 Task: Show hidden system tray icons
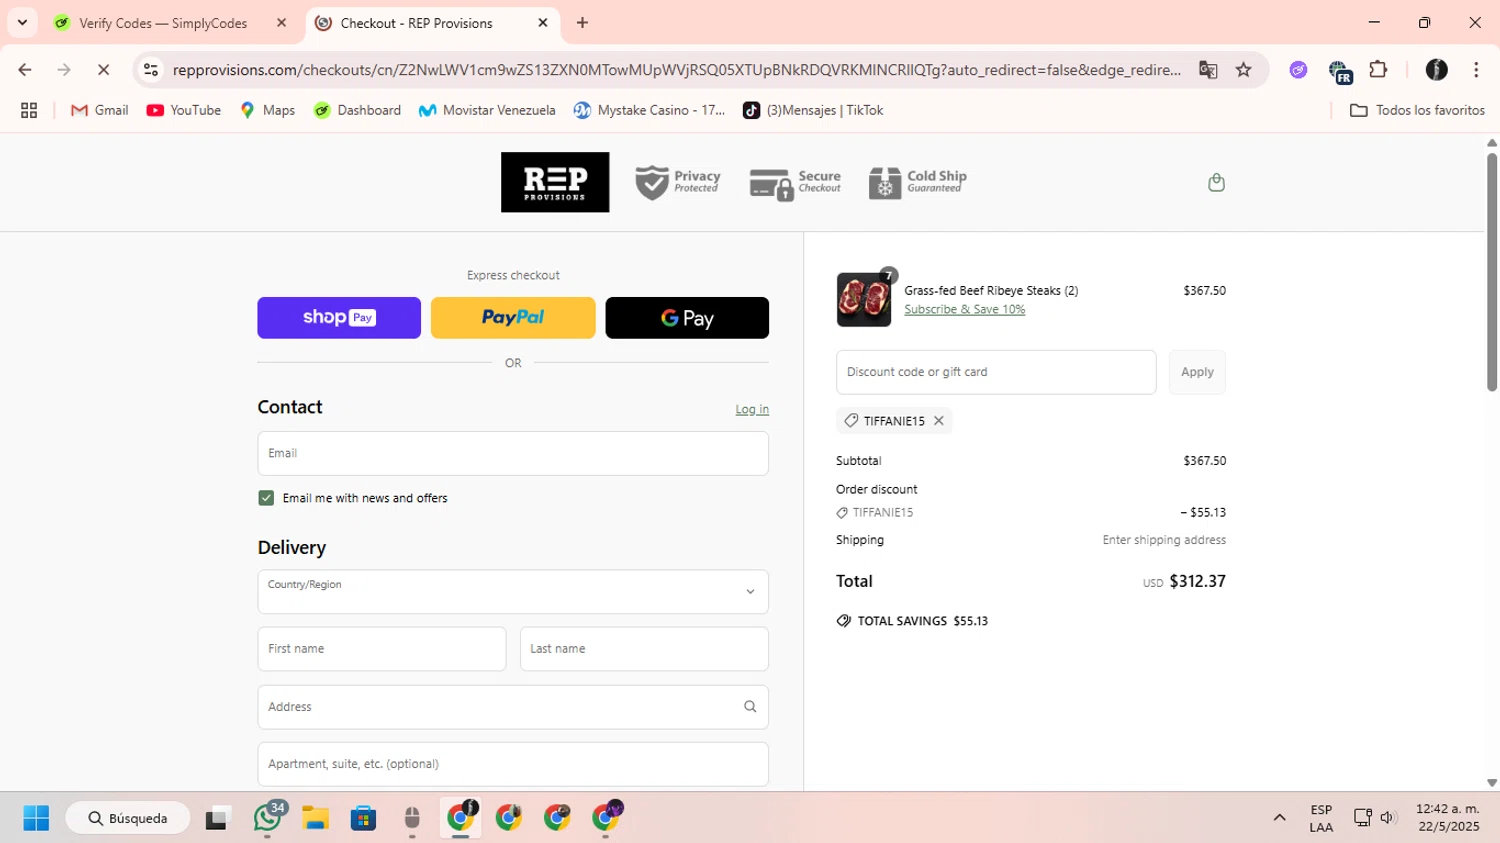pos(1279,818)
